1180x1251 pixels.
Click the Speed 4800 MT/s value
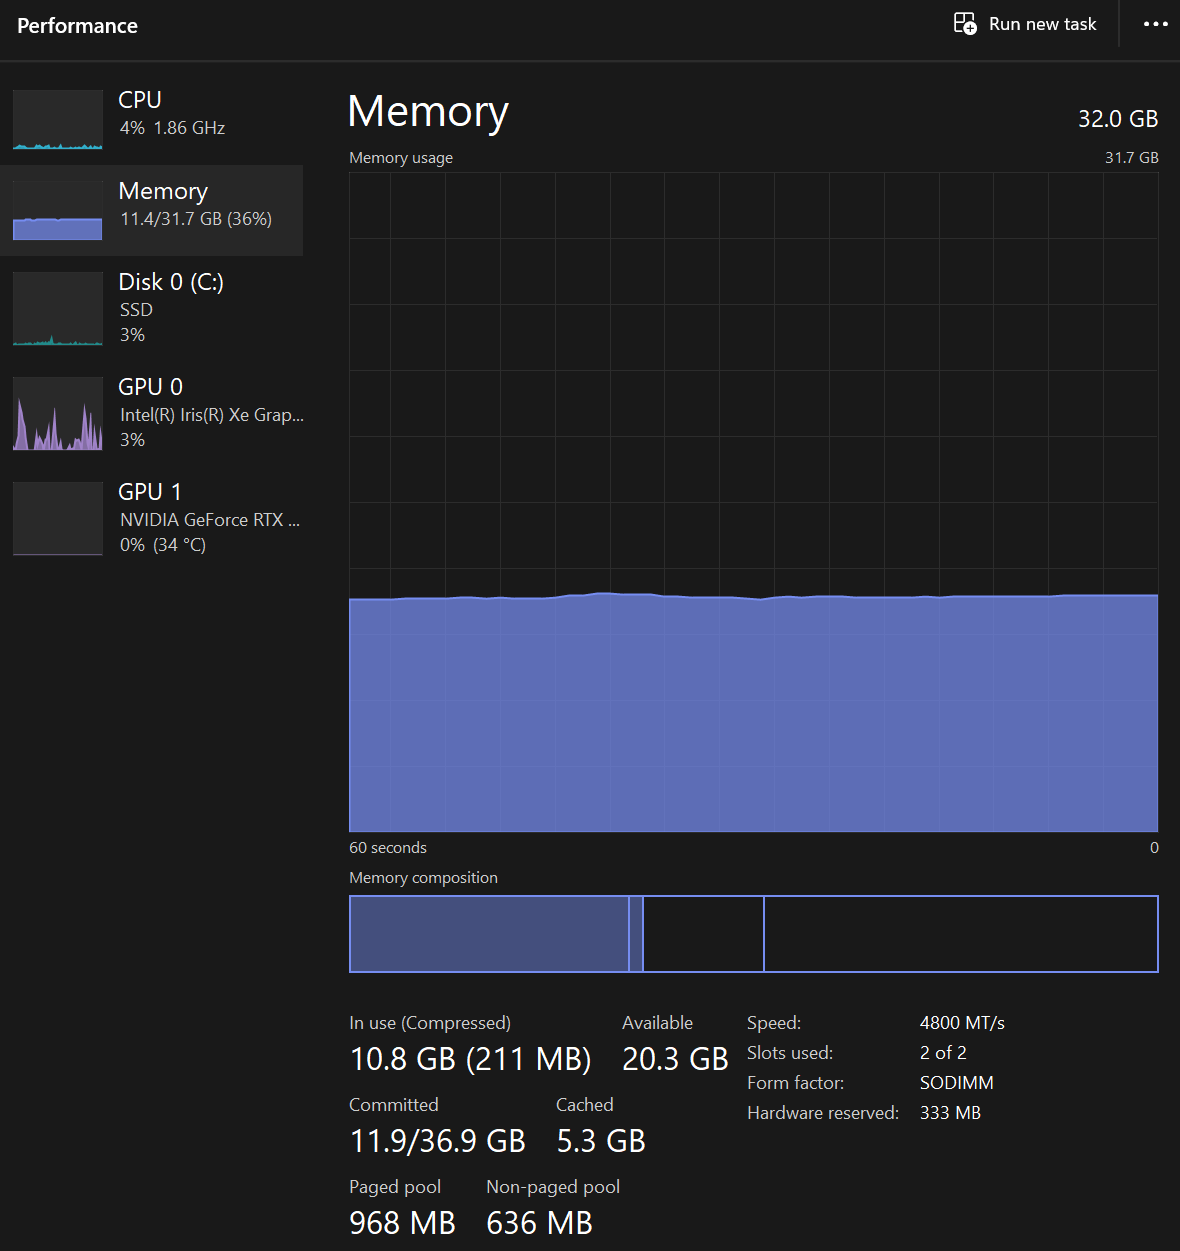[x=962, y=1023]
